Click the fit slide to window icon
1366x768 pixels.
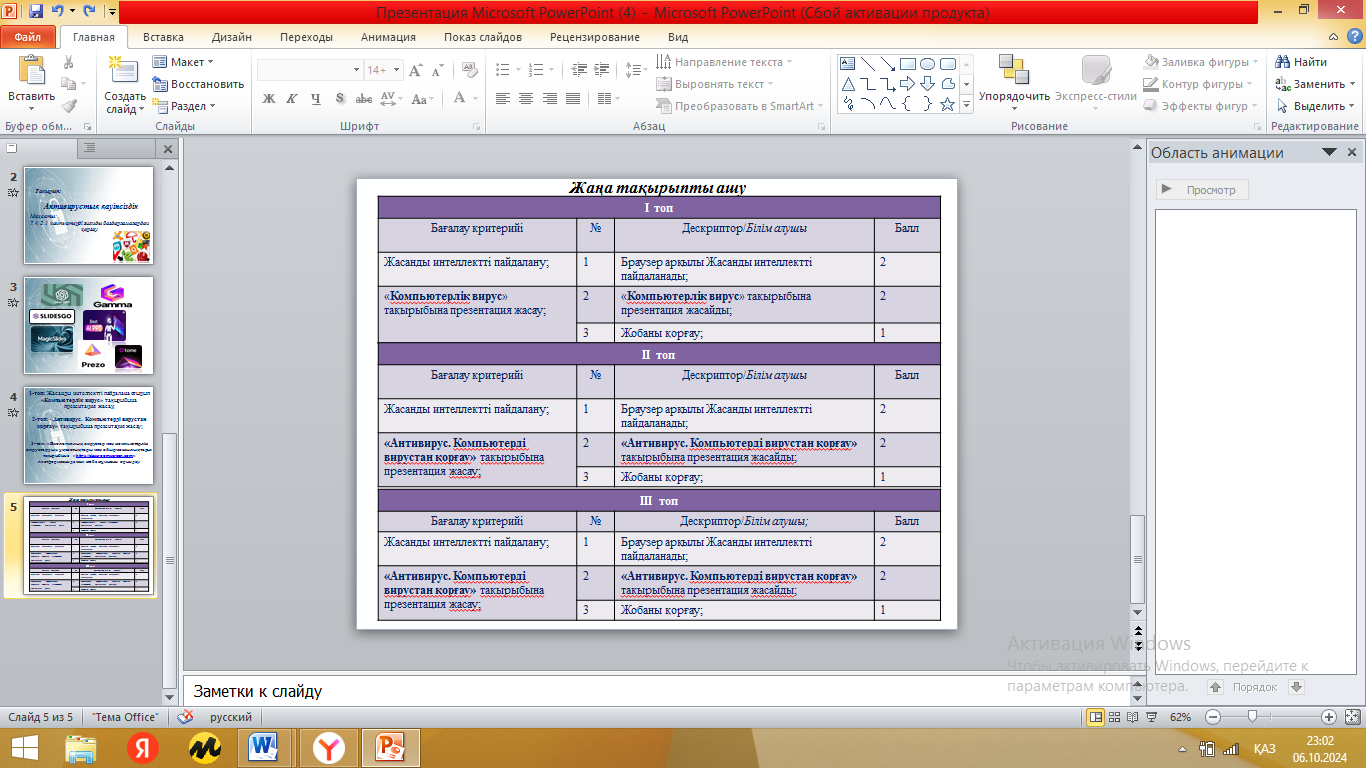[x=1349, y=717]
